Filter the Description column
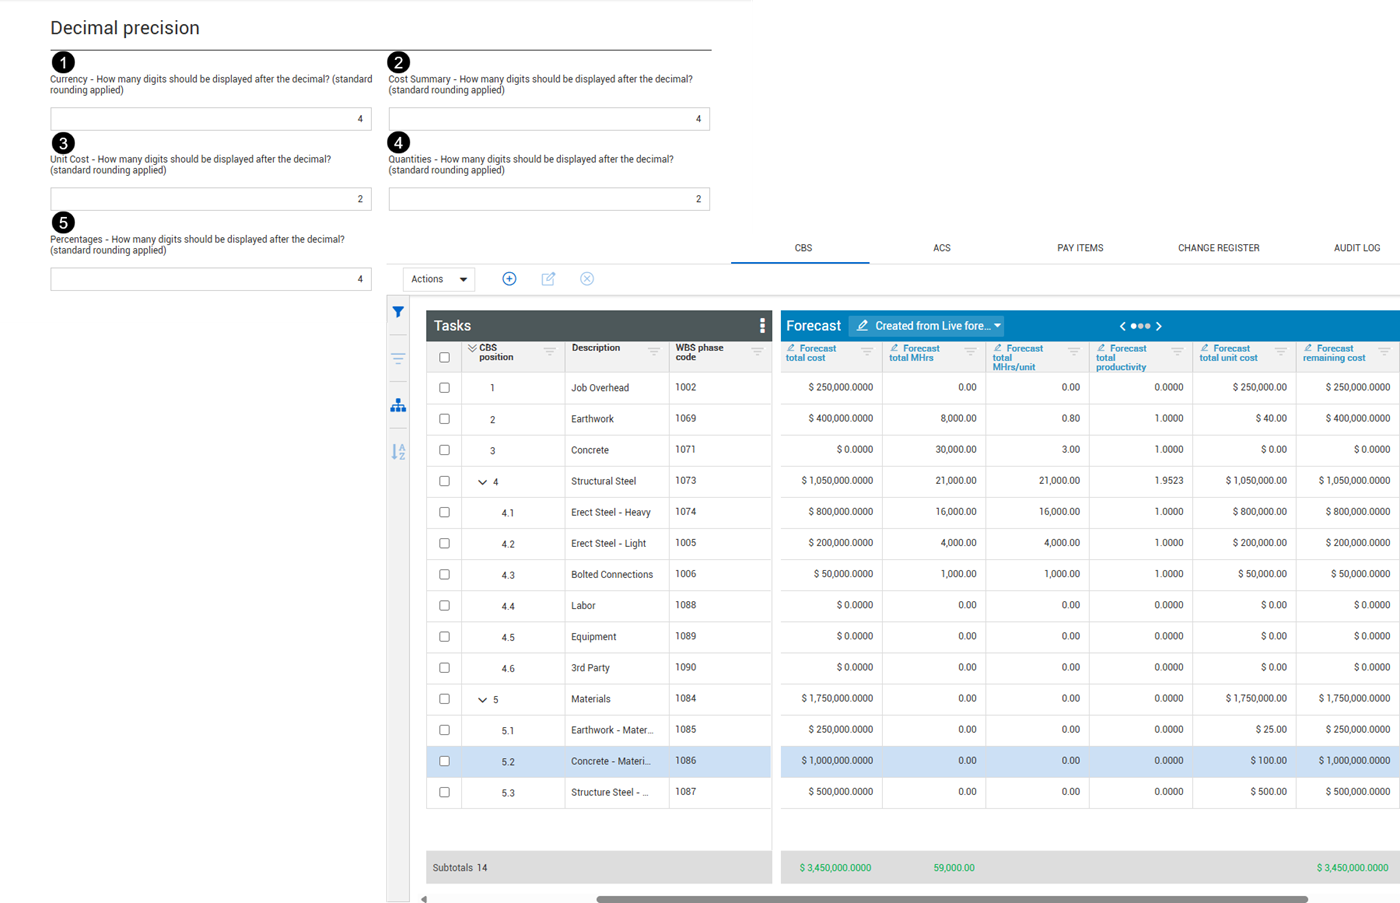Viewport: 1400px width, 903px height. click(653, 351)
